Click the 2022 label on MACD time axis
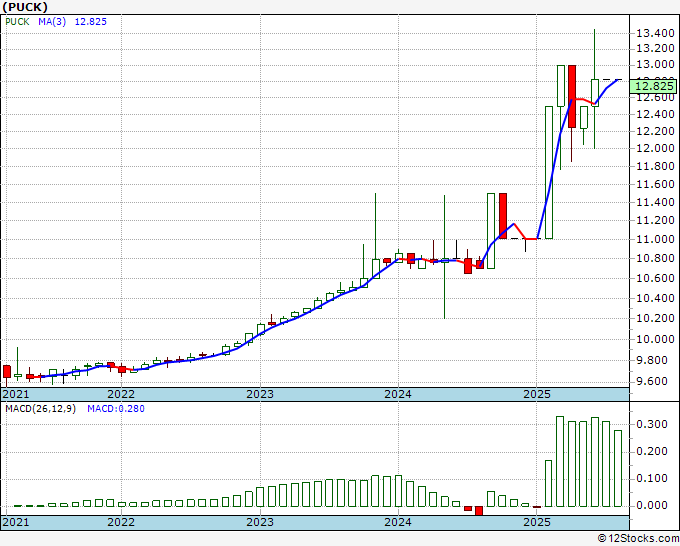 click(121, 522)
